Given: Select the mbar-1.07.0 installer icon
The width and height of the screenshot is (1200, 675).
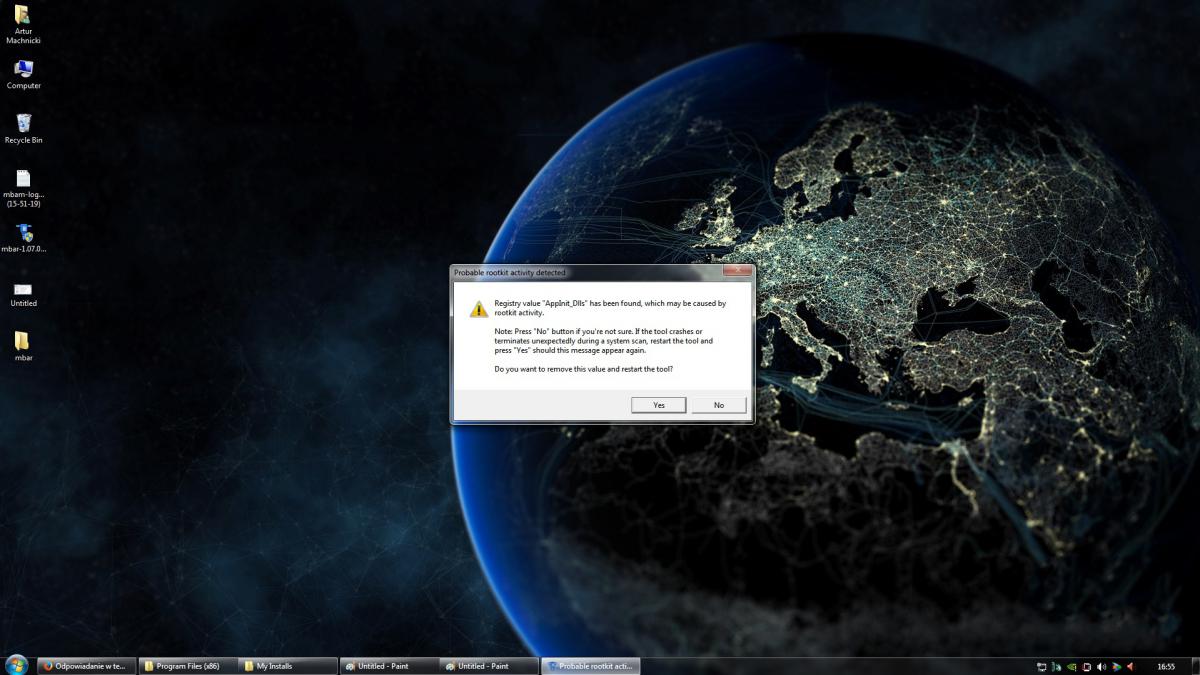Looking at the screenshot, I should (23, 238).
